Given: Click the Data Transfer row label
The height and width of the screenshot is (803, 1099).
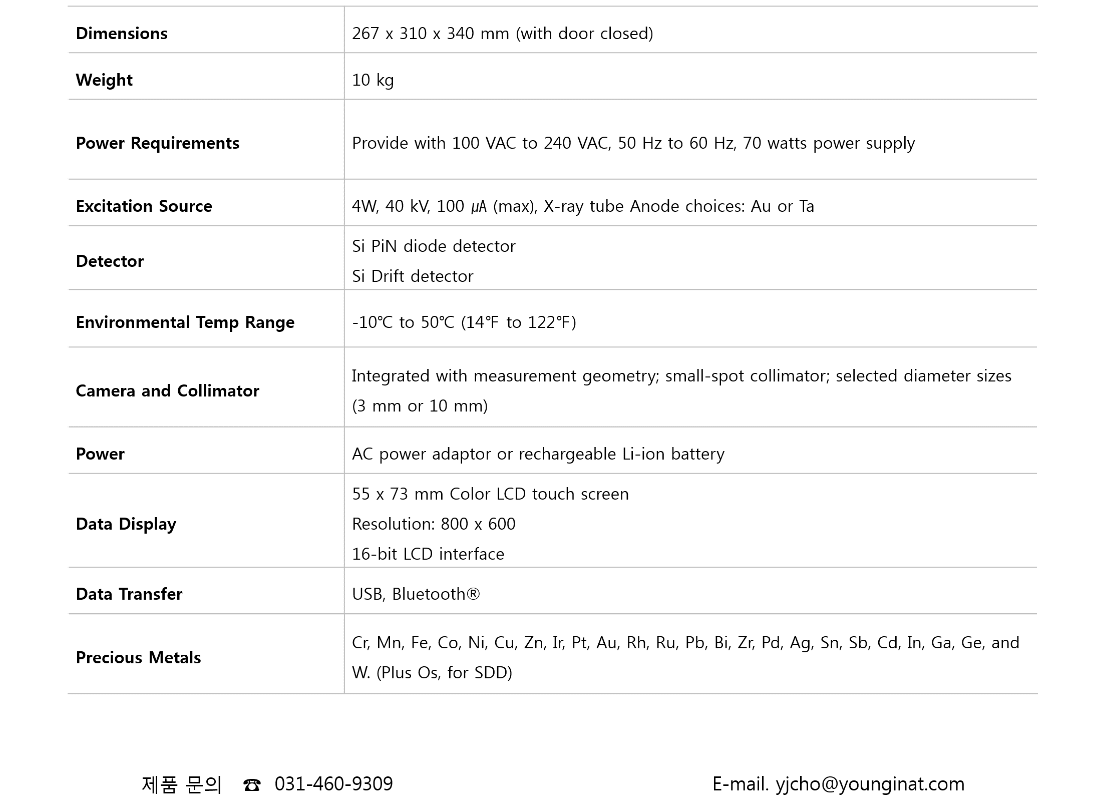Looking at the screenshot, I should (129, 594).
